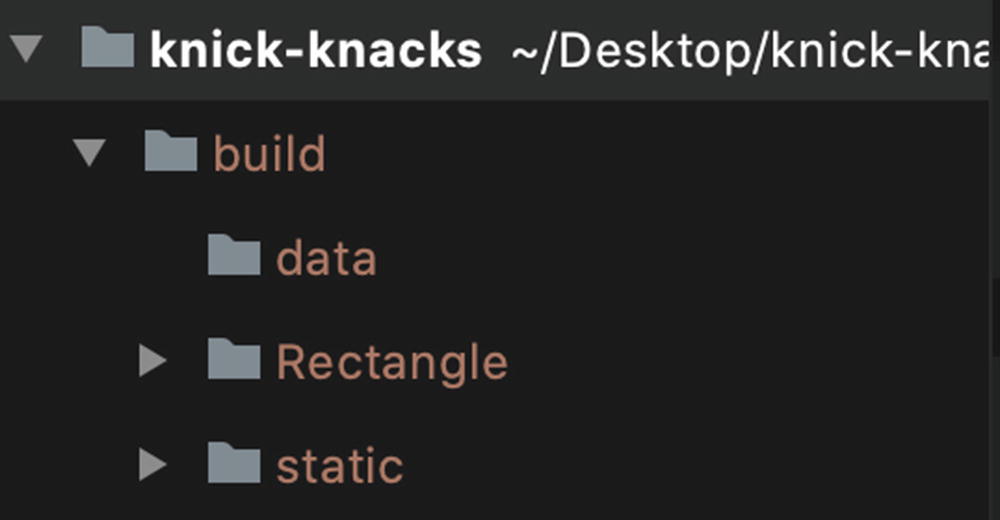This screenshot has width=1000, height=520.
Task: Click blank space right of Rectangle label
Action: coord(750,362)
